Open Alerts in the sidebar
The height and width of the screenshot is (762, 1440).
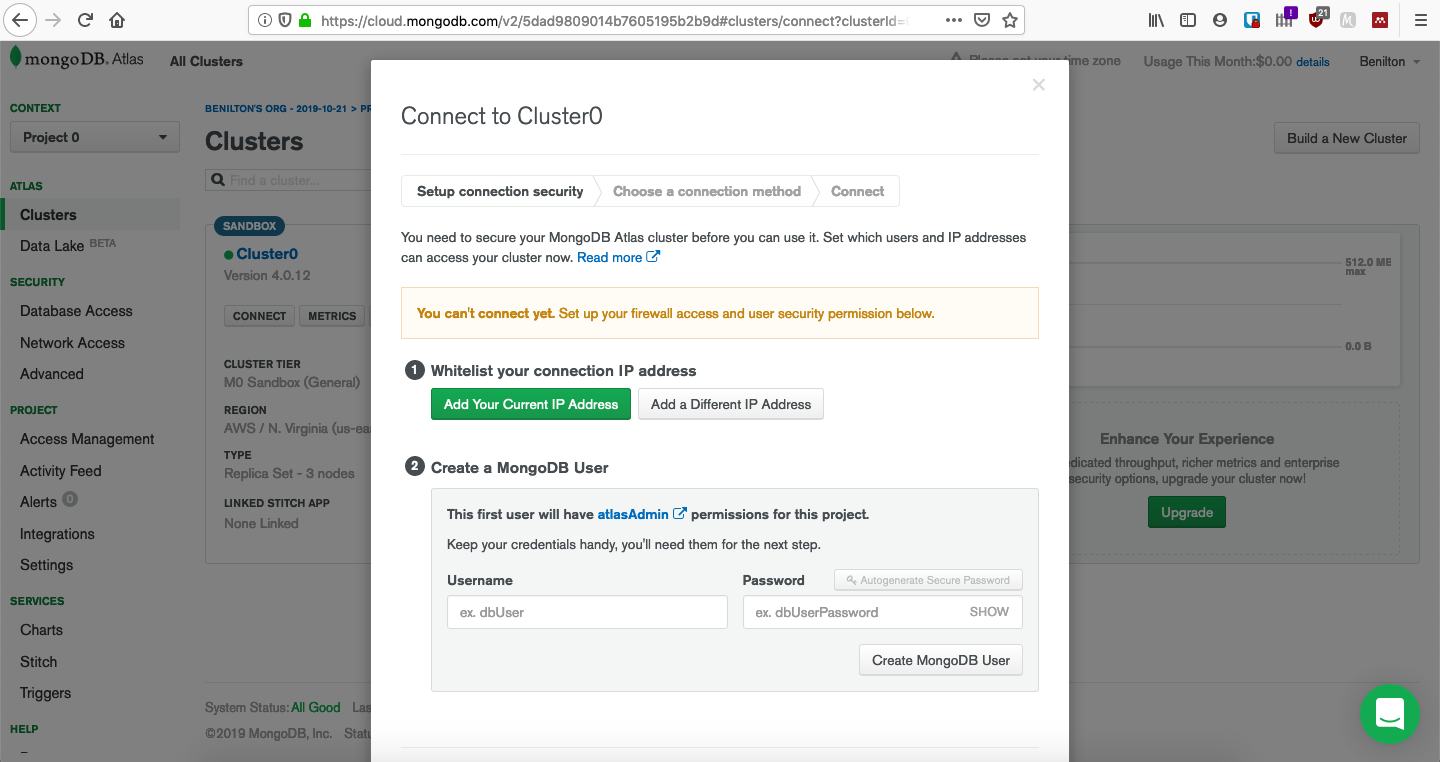point(38,502)
